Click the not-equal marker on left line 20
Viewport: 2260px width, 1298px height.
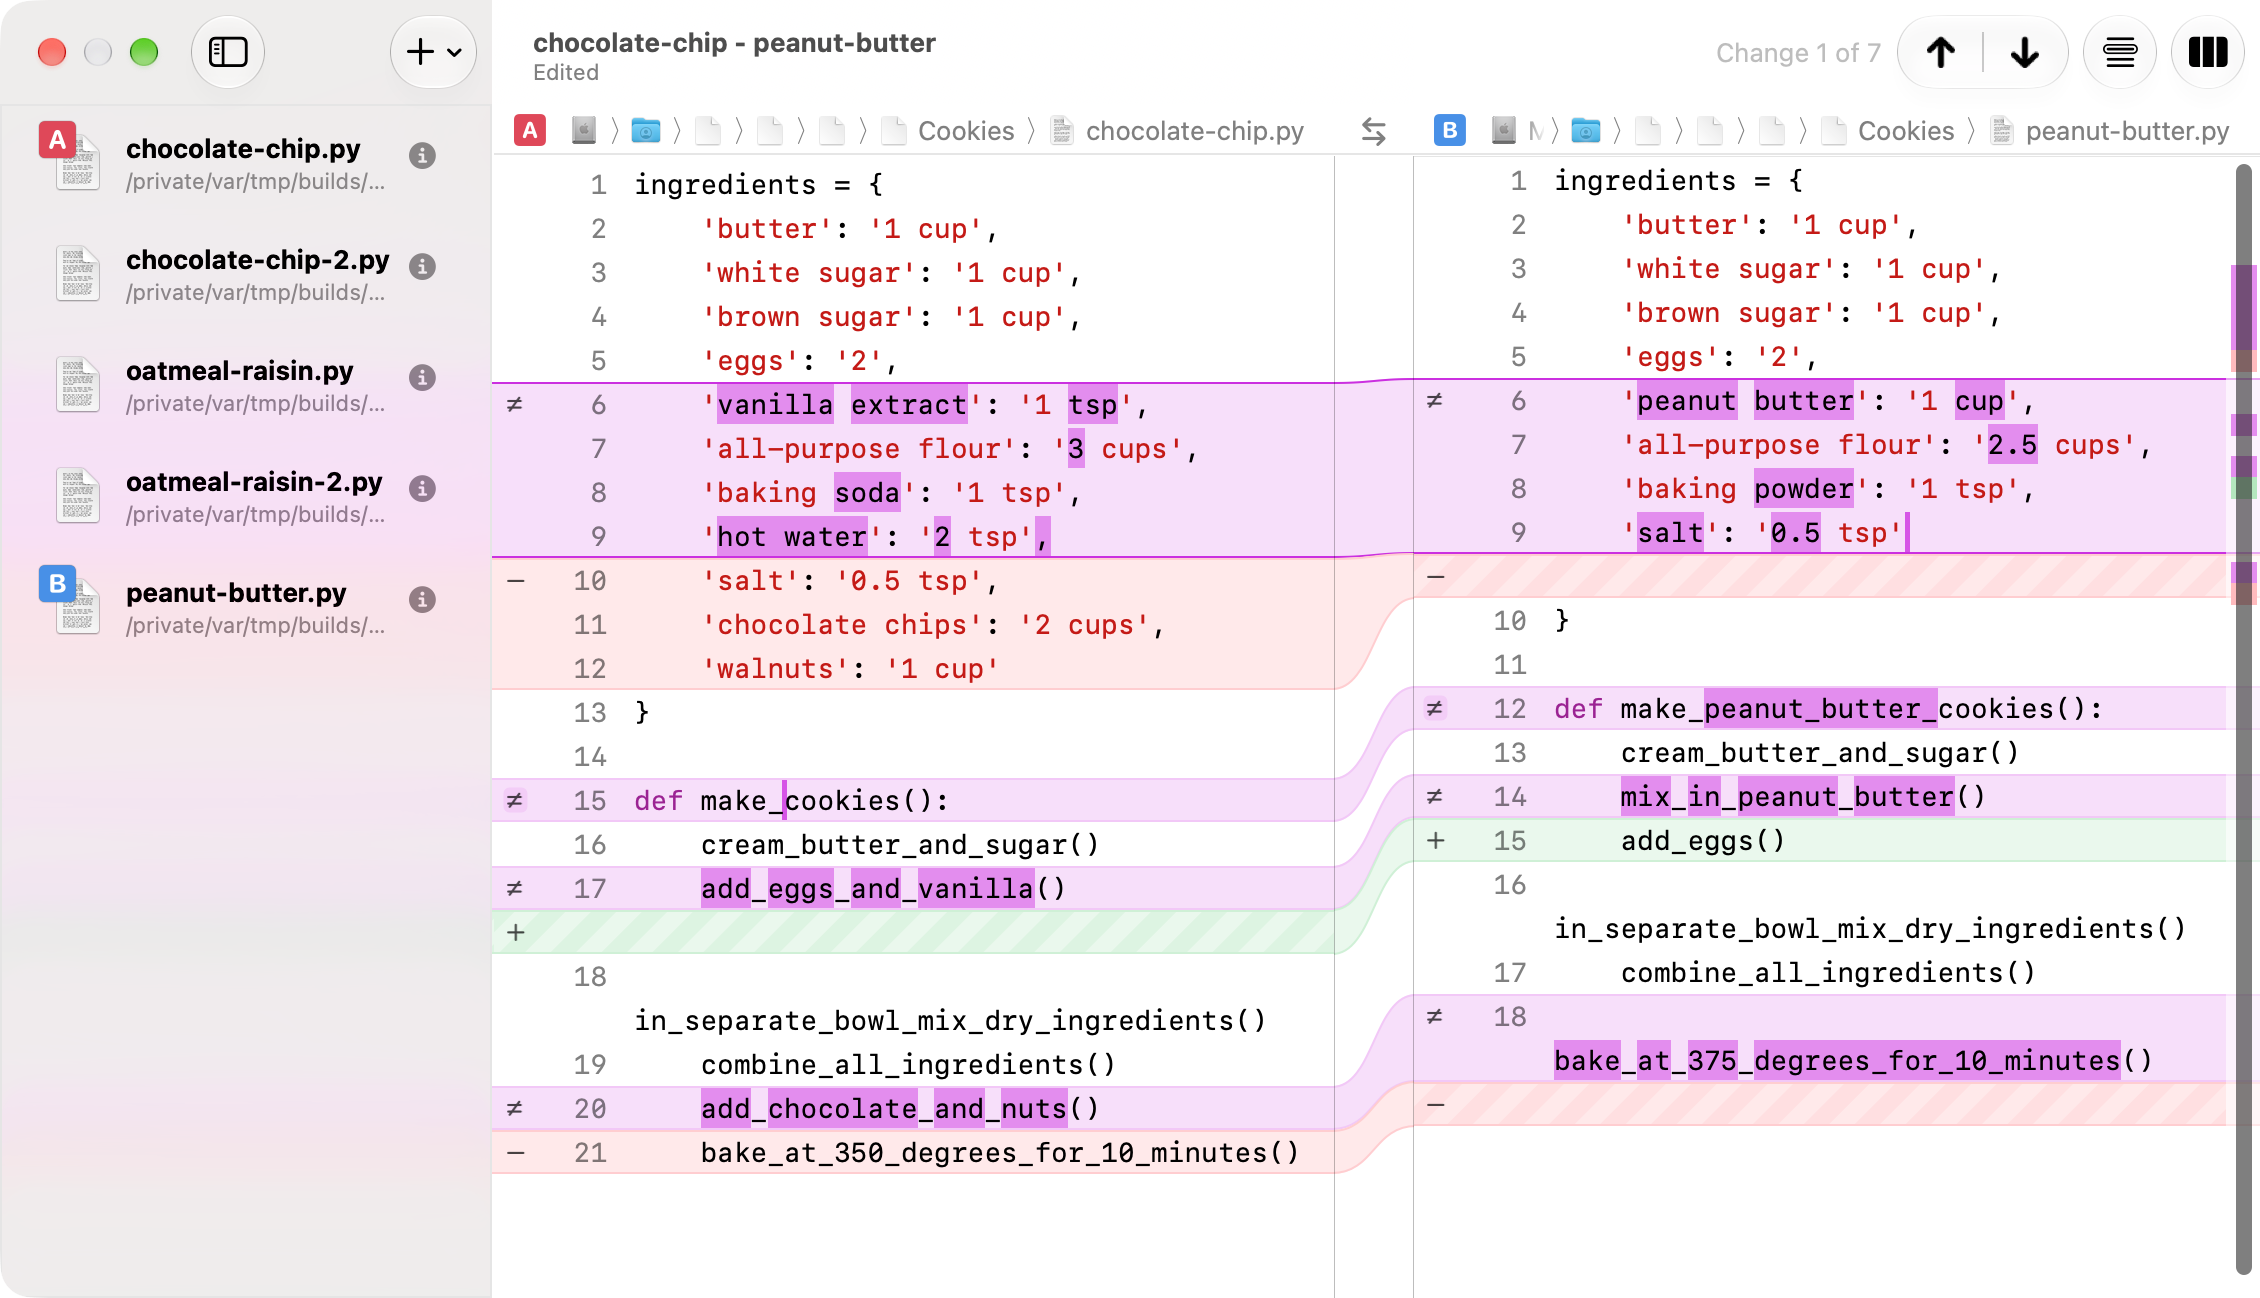pyautogui.click(x=515, y=1109)
